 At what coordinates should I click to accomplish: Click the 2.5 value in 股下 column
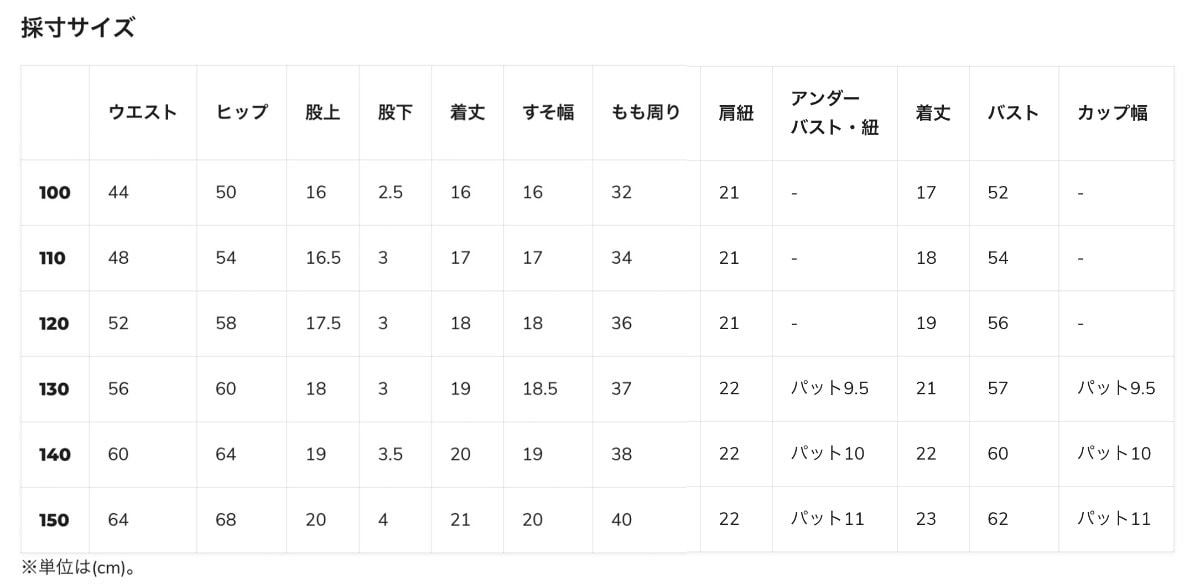tap(390, 193)
